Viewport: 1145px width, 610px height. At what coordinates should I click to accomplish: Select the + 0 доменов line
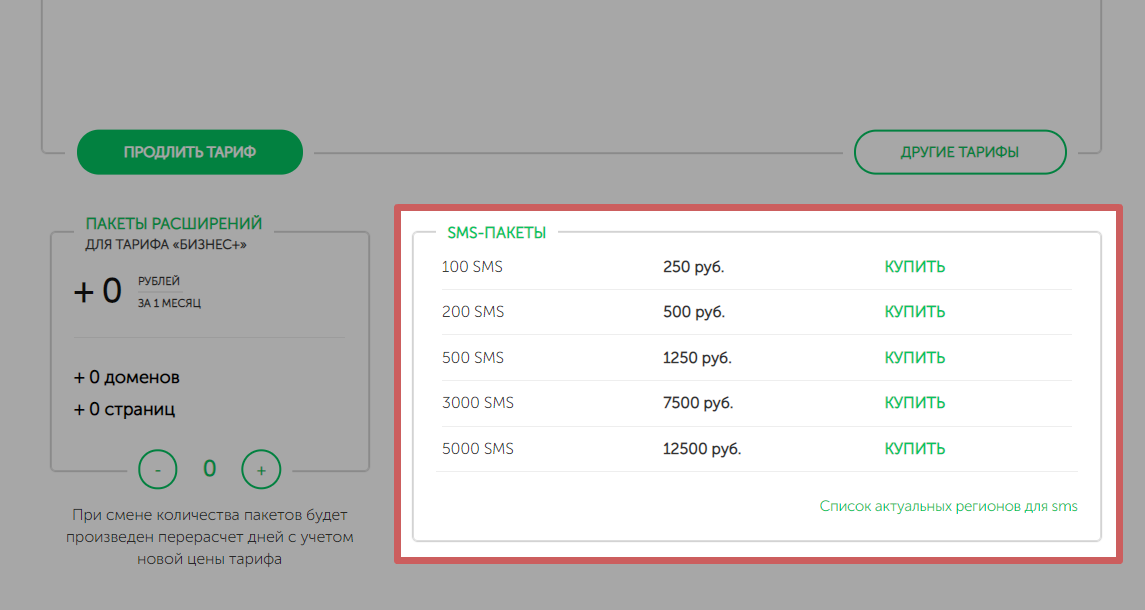127,378
